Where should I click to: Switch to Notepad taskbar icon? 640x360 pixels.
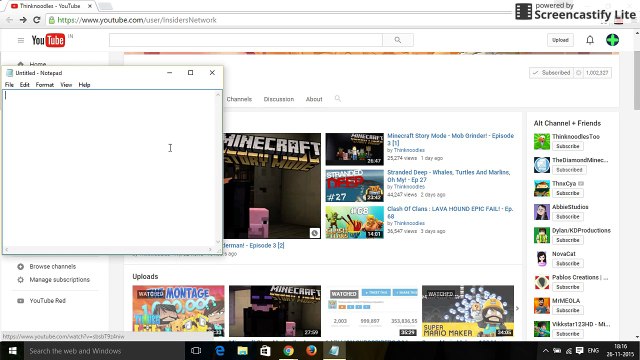coord(334,351)
